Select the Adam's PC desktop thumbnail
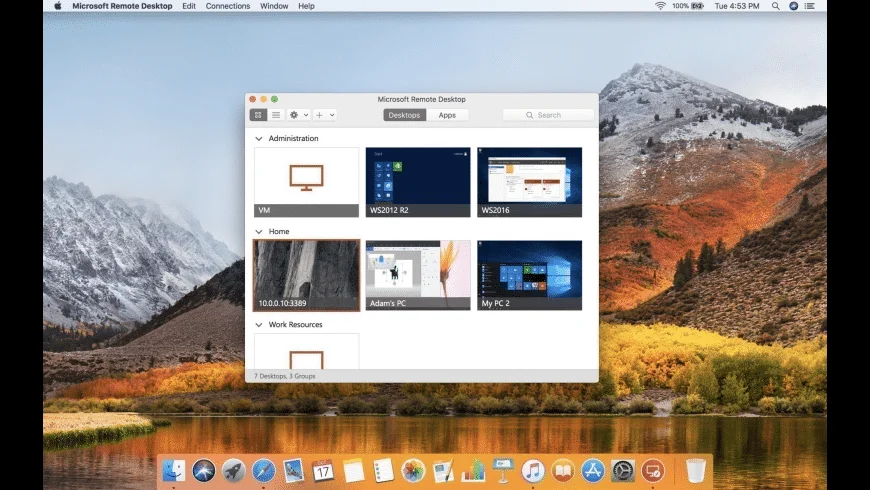870x490 pixels. 418,275
